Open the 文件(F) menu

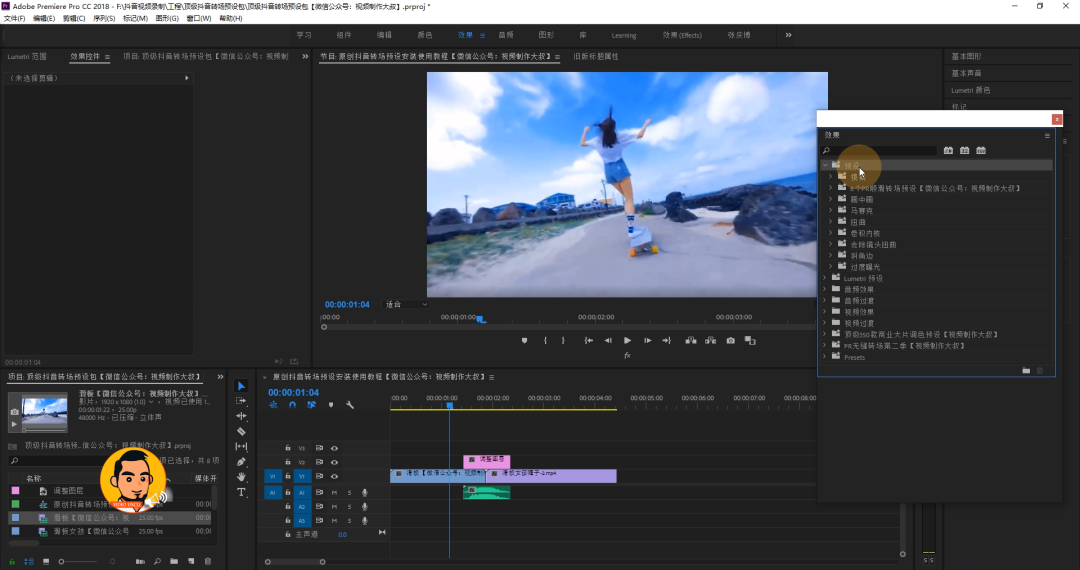click(14, 19)
